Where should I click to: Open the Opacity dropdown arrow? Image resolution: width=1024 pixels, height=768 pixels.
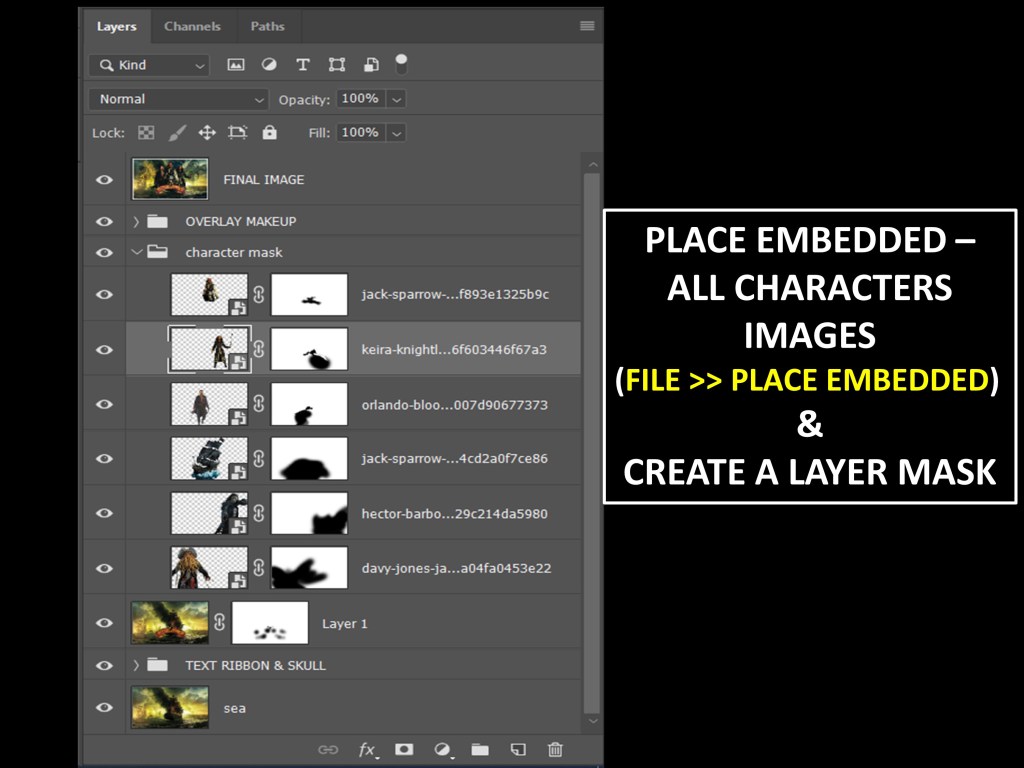coord(396,99)
